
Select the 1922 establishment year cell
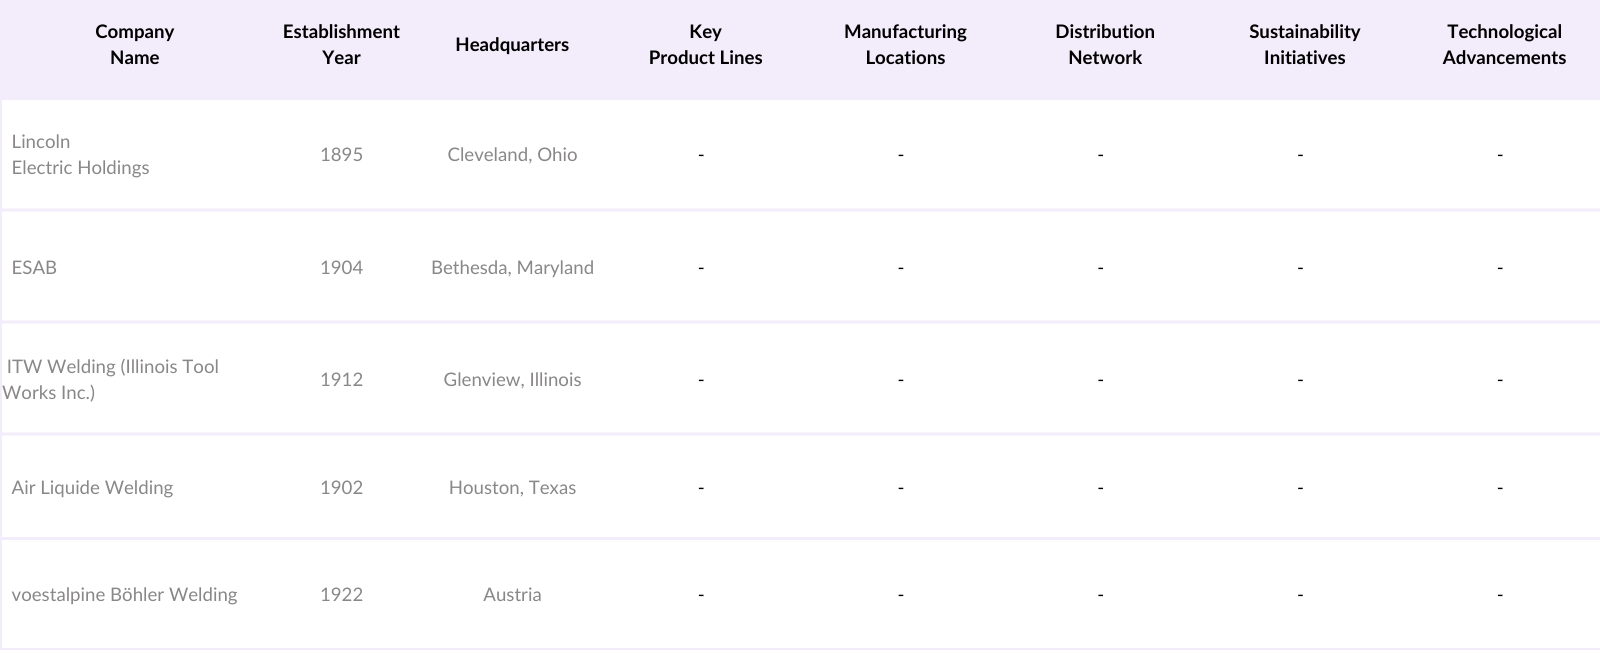[x=341, y=595]
